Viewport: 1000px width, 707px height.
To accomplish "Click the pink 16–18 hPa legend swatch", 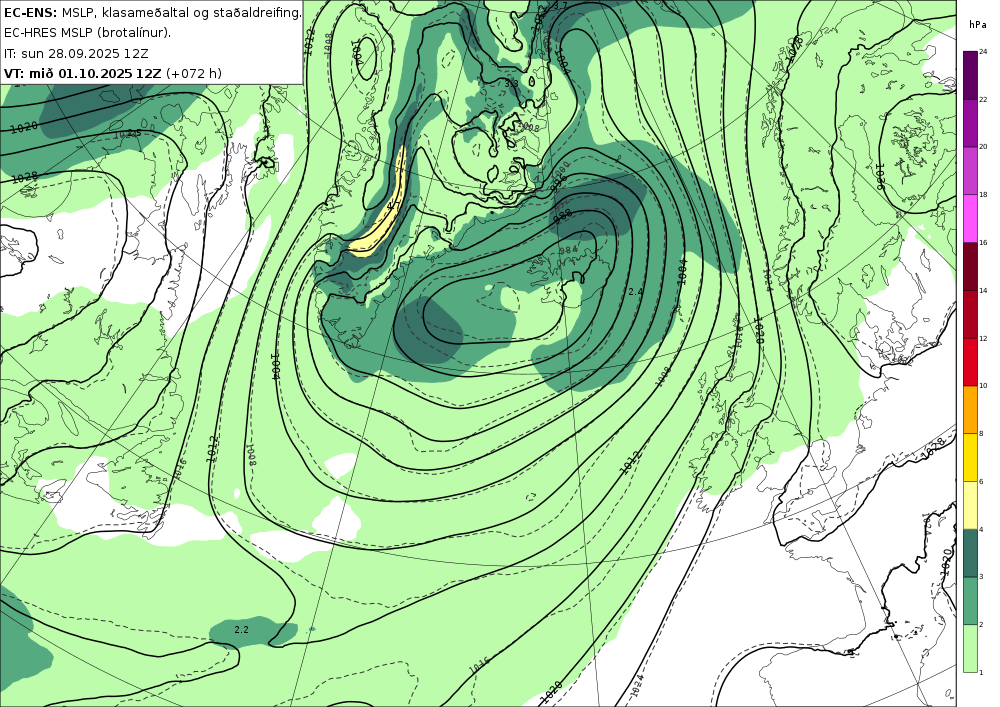I will tap(970, 218).
